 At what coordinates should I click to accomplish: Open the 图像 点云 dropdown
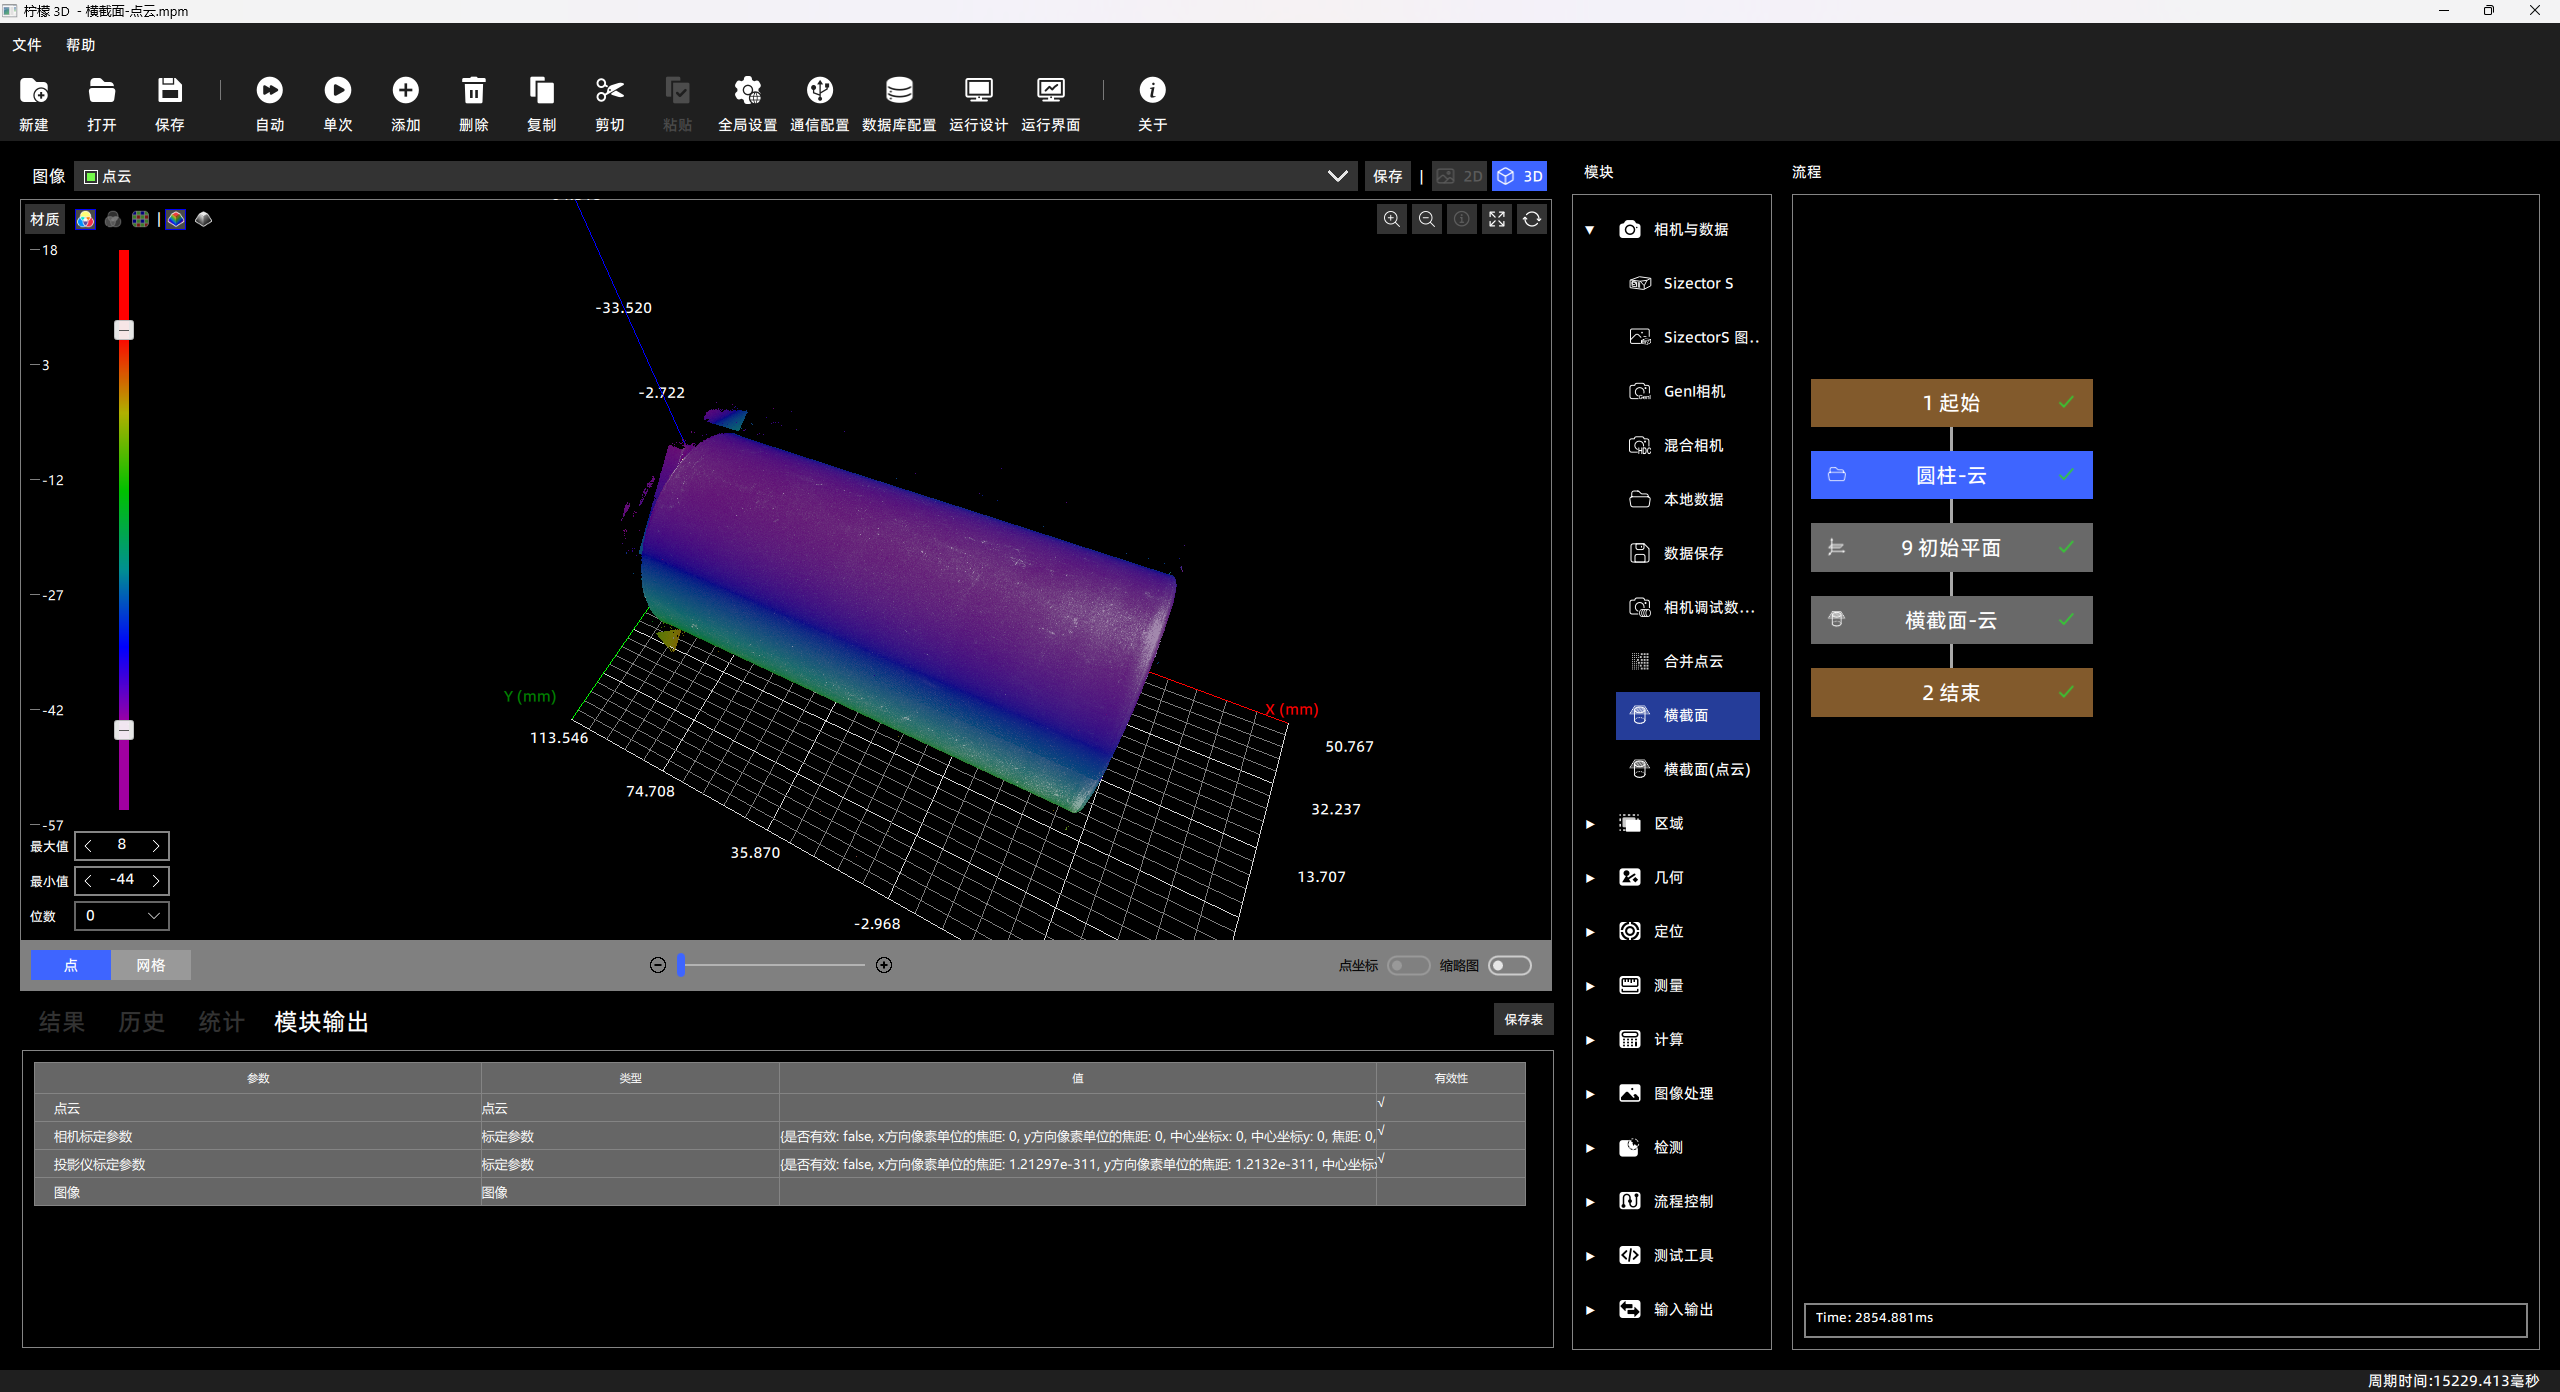[716, 176]
